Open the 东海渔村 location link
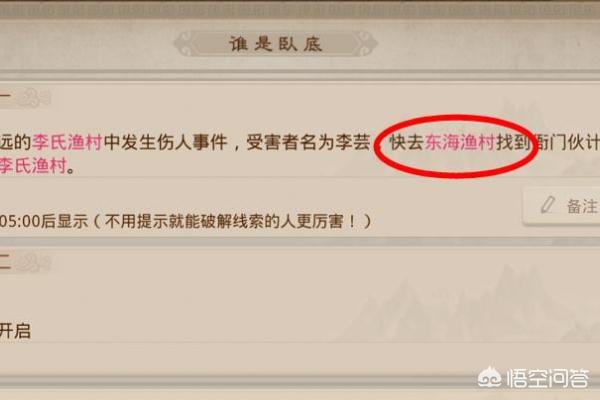The height and width of the screenshot is (400, 600). 460,143
